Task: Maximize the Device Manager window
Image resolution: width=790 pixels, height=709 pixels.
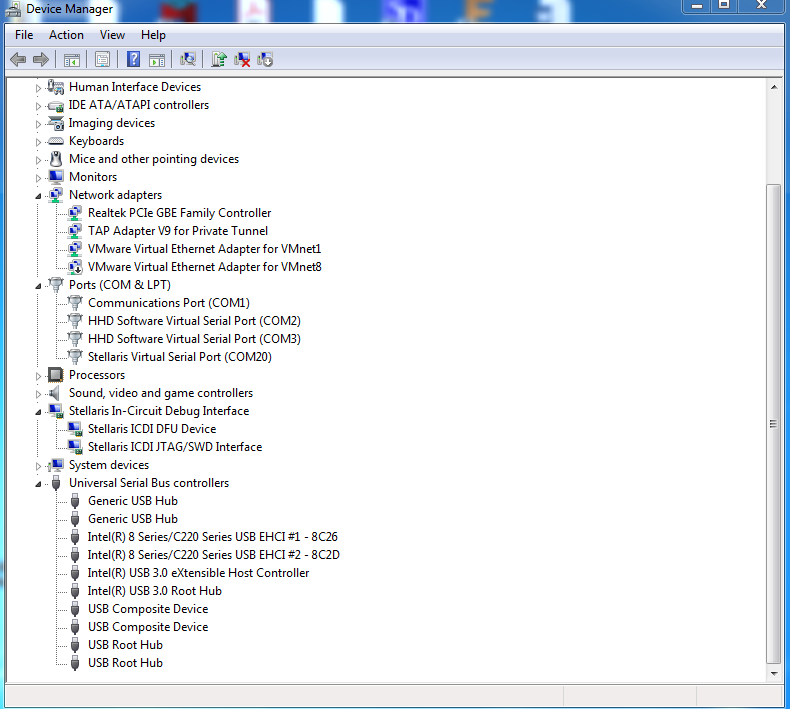Action: (x=724, y=6)
